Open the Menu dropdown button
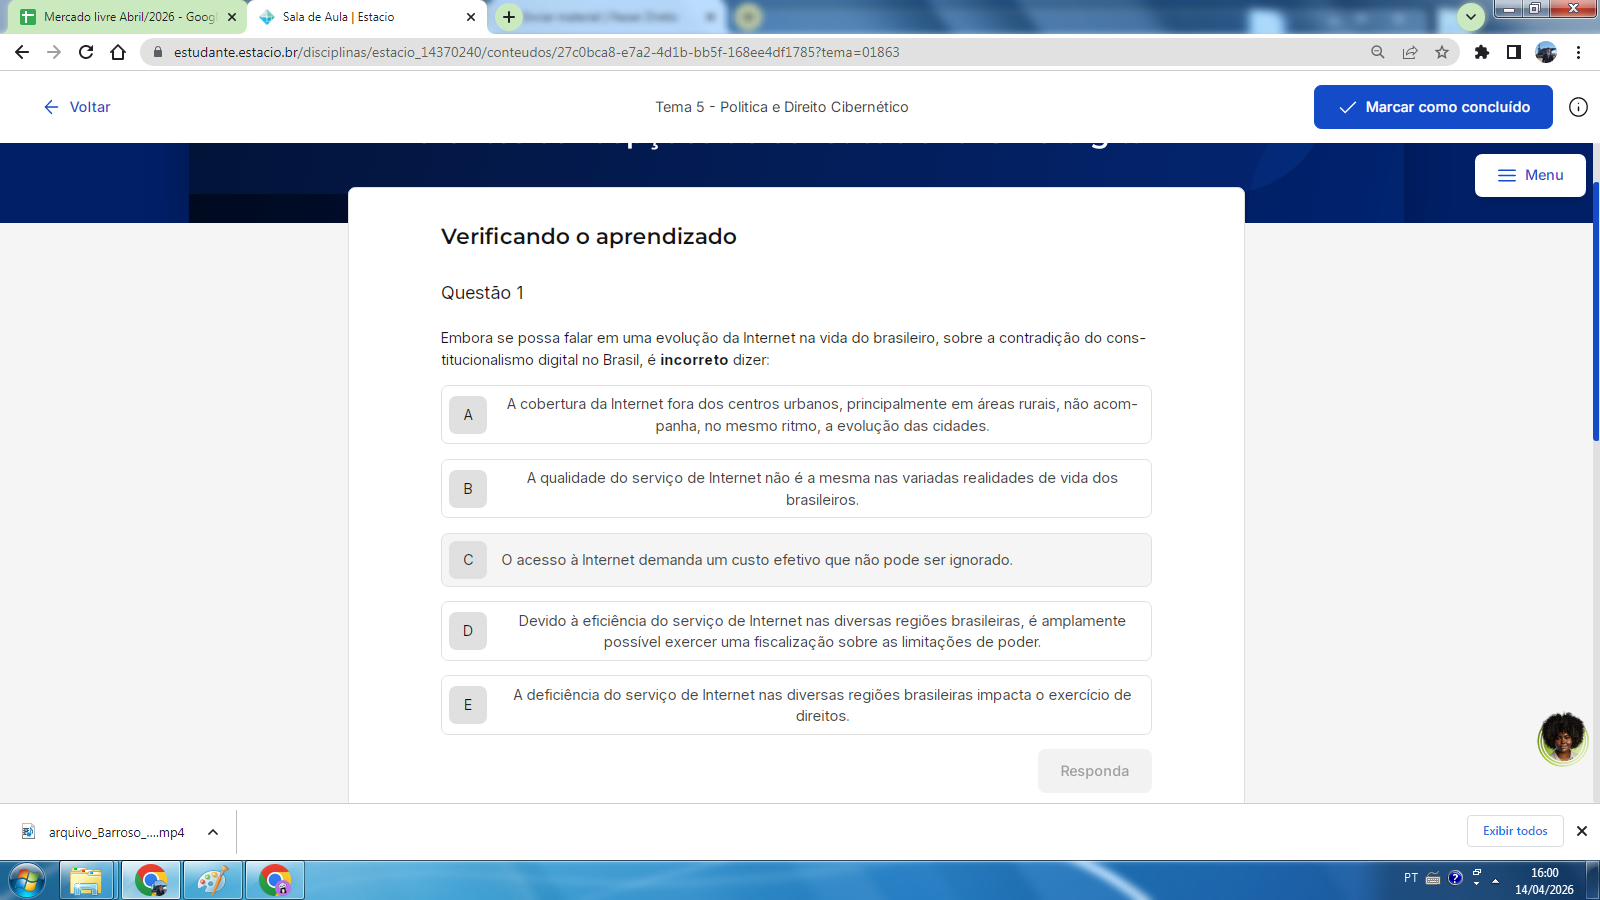This screenshot has height=900, width=1600. 1529,175
